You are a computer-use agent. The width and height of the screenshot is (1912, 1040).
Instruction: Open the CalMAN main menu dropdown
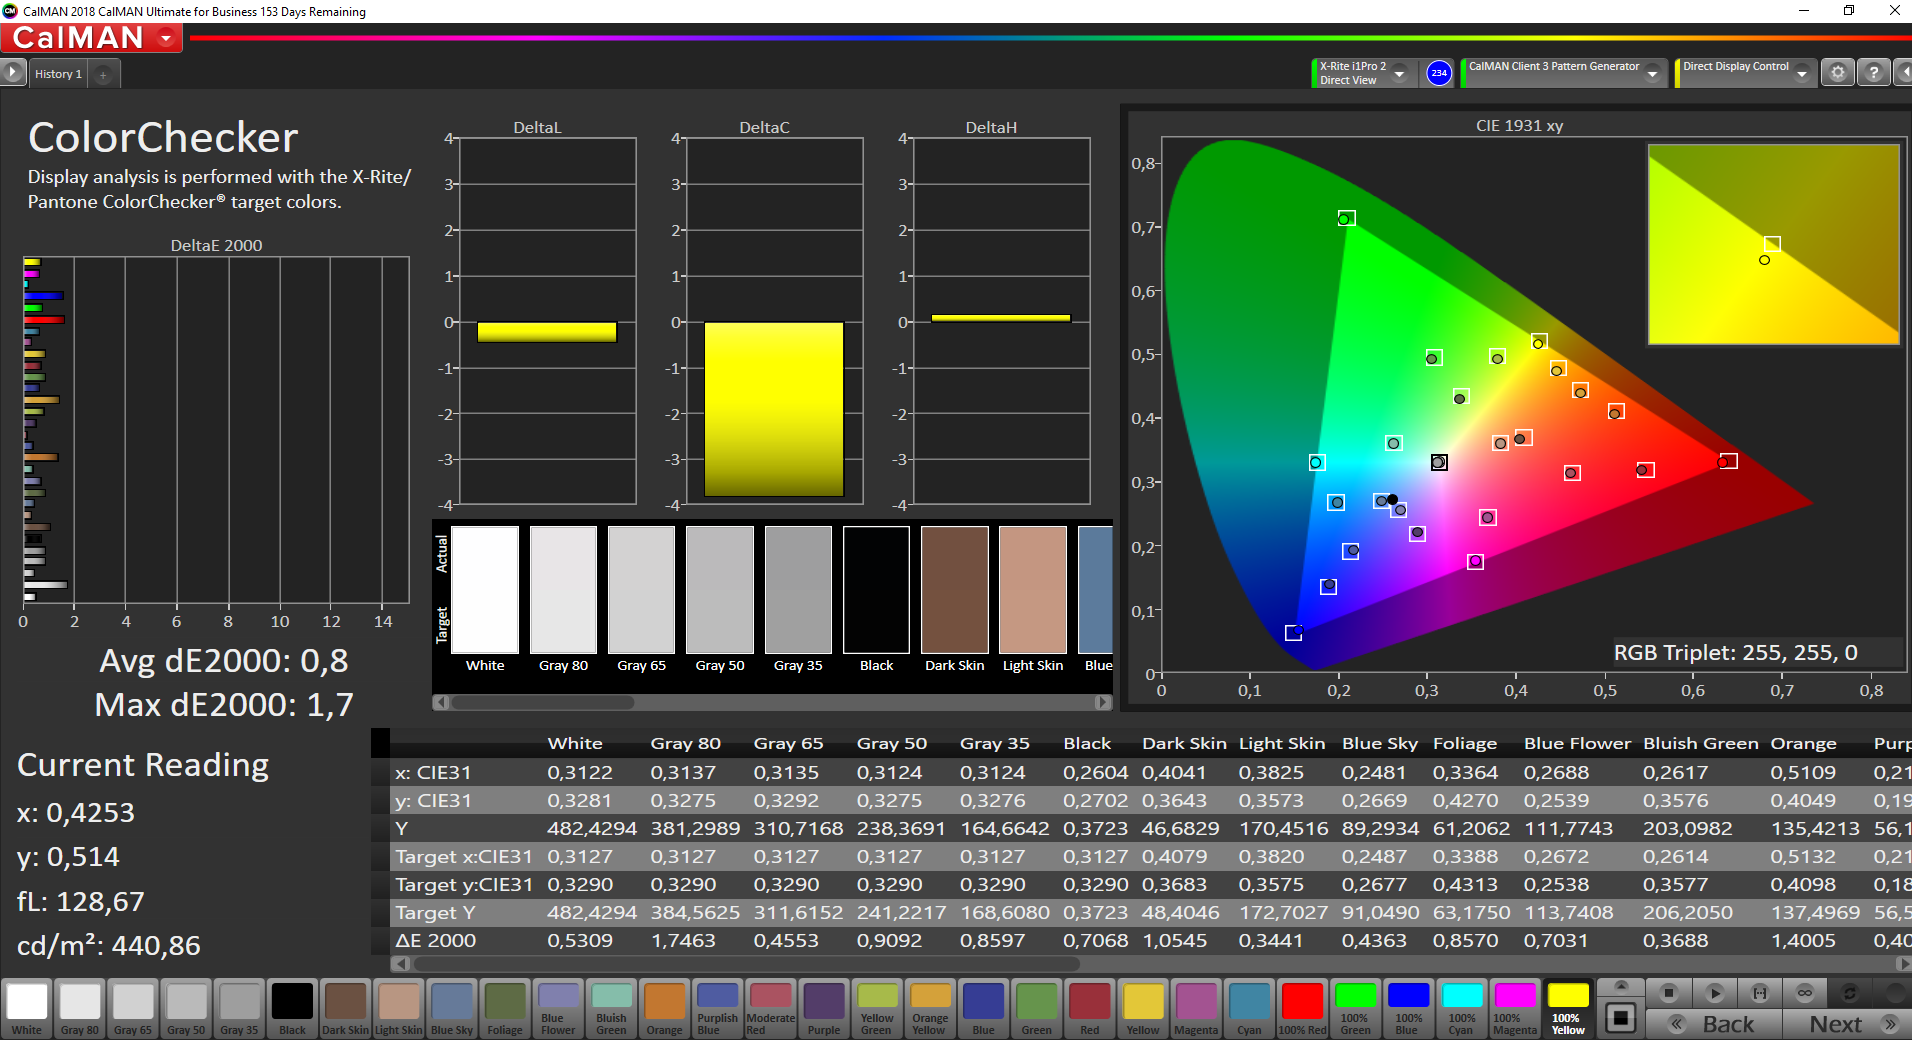(166, 38)
